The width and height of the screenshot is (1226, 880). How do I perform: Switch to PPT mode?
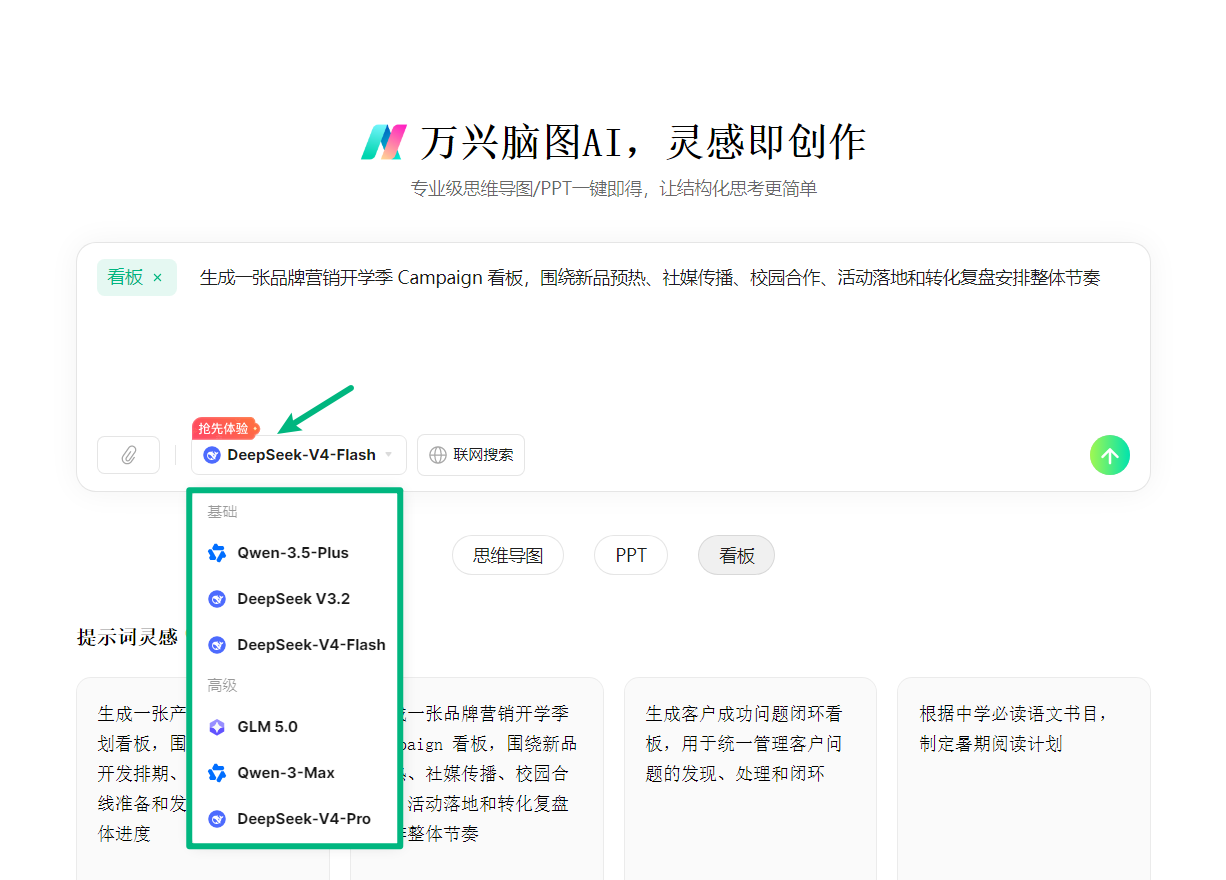pos(631,555)
